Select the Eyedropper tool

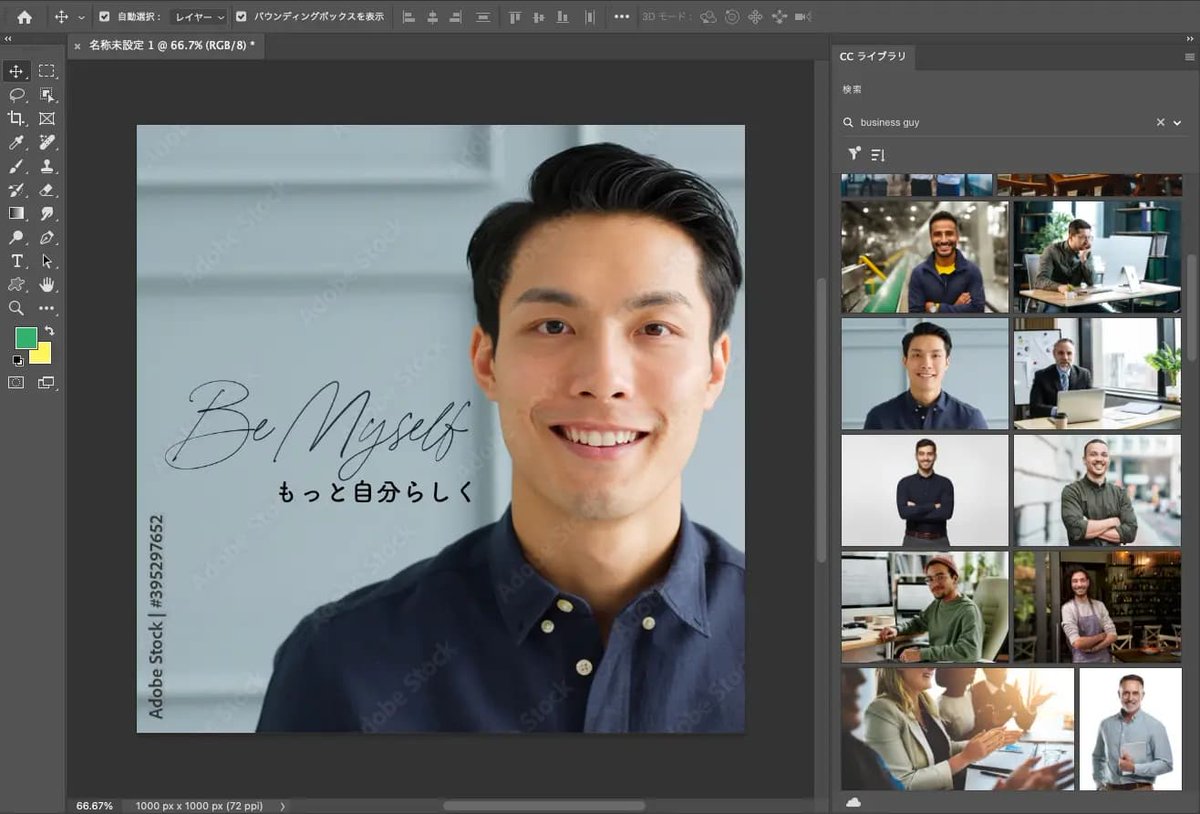tap(16, 142)
